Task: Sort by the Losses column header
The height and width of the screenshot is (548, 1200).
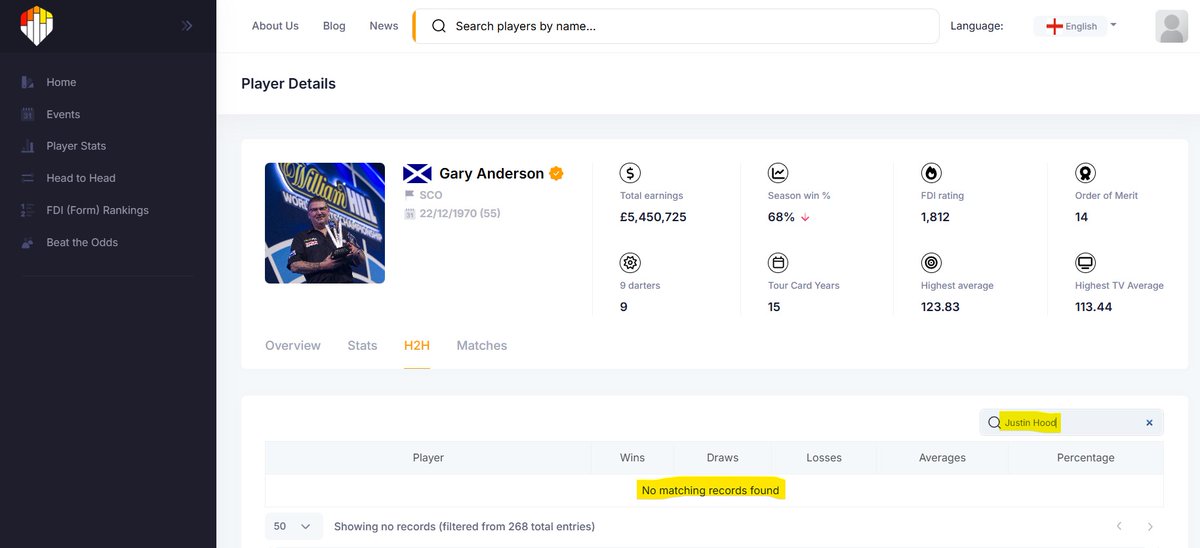Action: pyautogui.click(x=824, y=458)
